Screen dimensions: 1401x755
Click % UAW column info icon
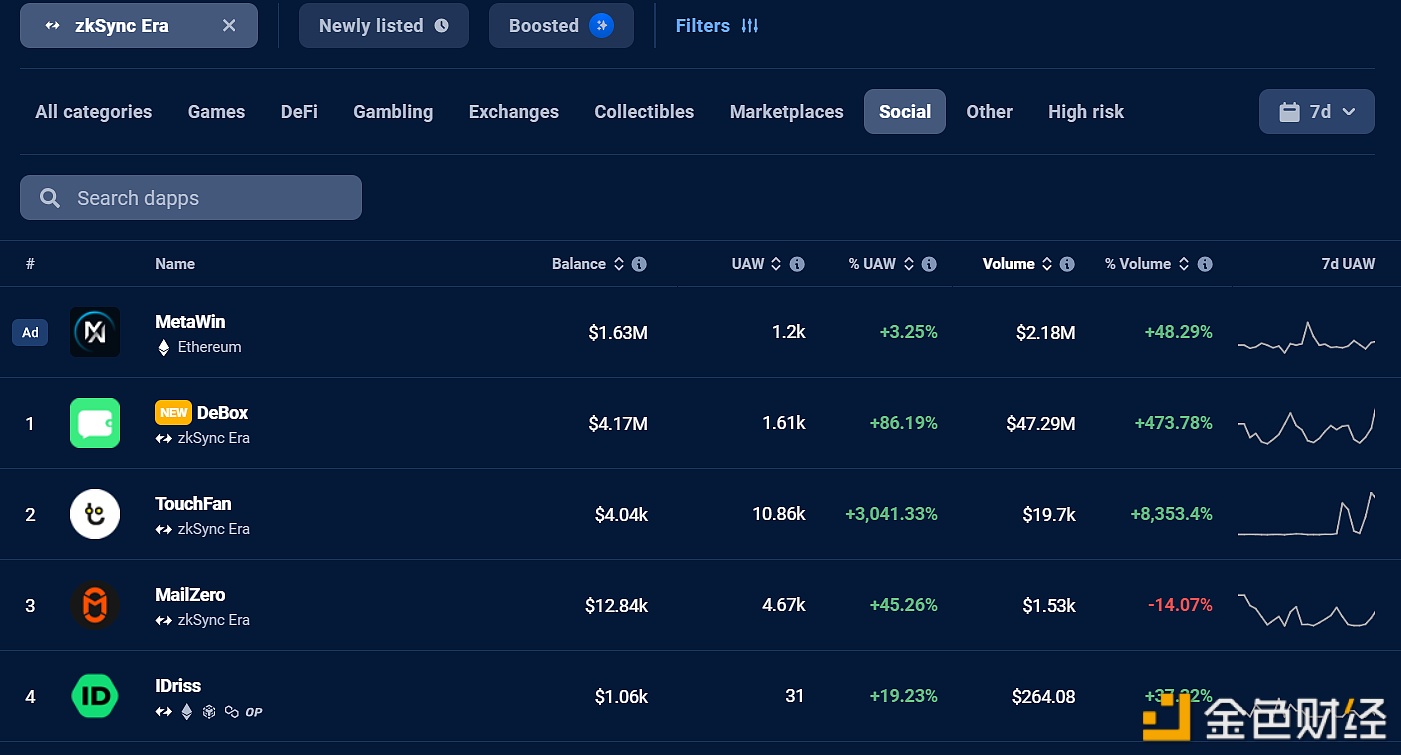point(929,264)
